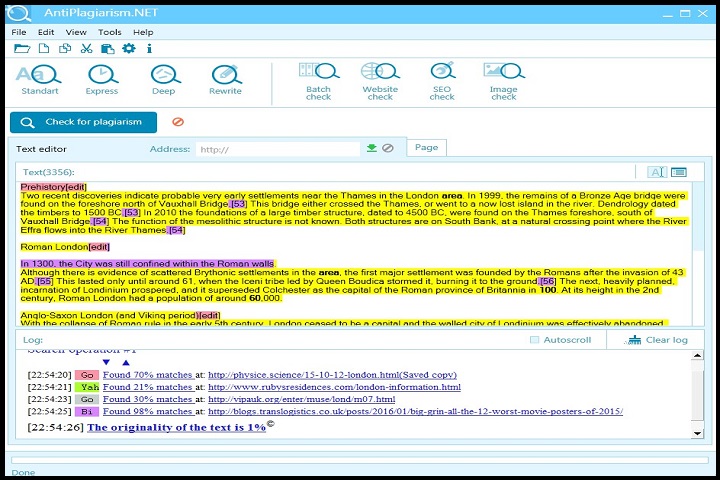720x480 pixels.
Task: Click the text editor vertical scrollbar
Action: pyautogui.click(x=696, y=250)
